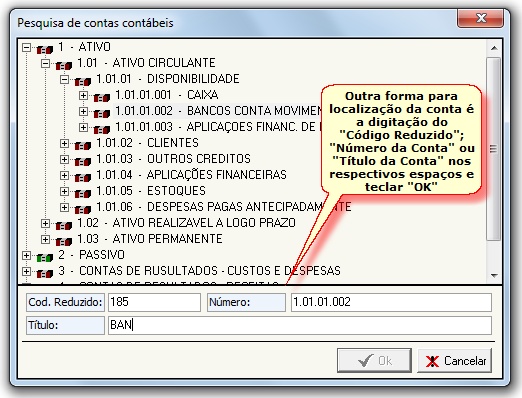The image size is (522, 398).
Task: Click the tree scrollbar up arrow
Action: [494, 48]
